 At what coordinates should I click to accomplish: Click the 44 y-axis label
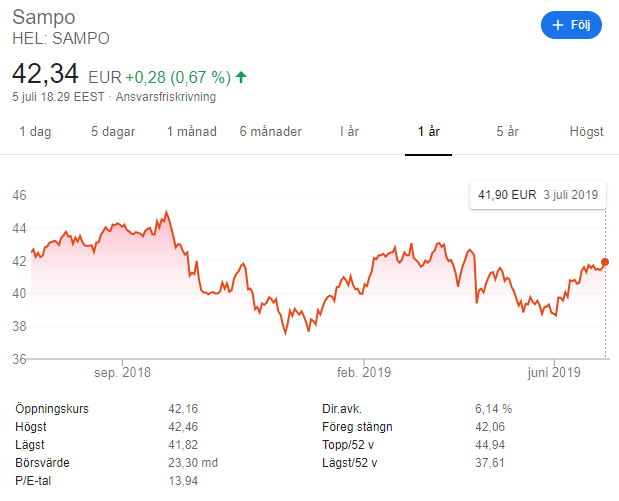(x=19, y=228)
